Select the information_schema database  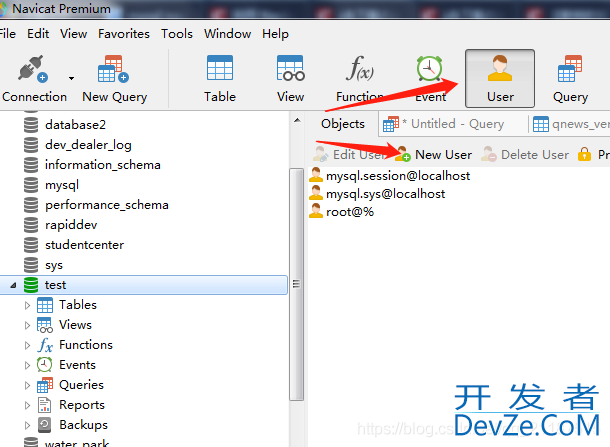(103, 165)
